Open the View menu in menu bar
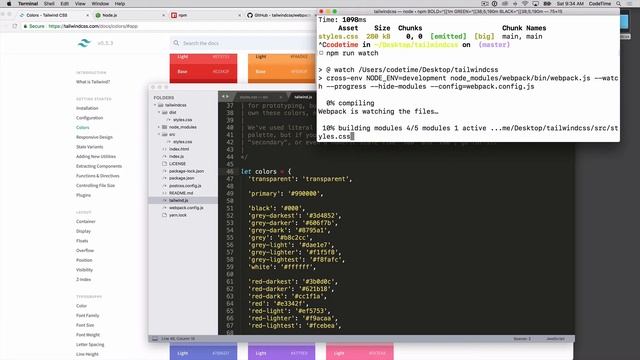The width and height of the screenshot is (640, 360). (80, 4)
